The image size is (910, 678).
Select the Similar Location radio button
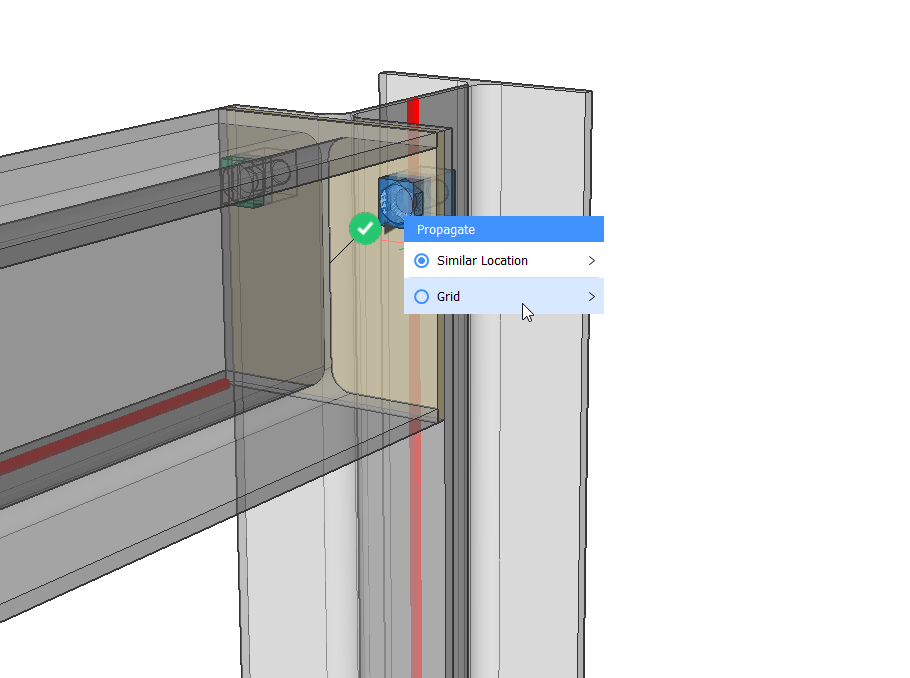[421, 261]
